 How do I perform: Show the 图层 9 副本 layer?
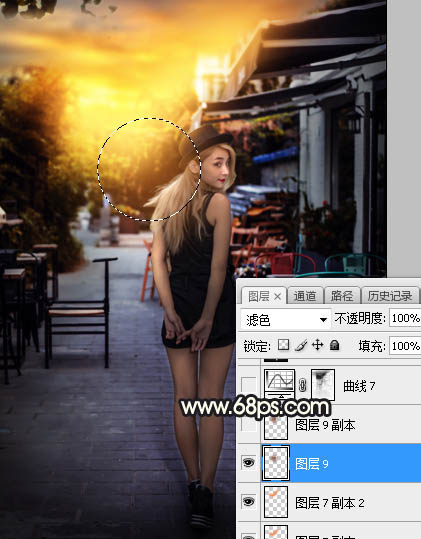(248, 424)
